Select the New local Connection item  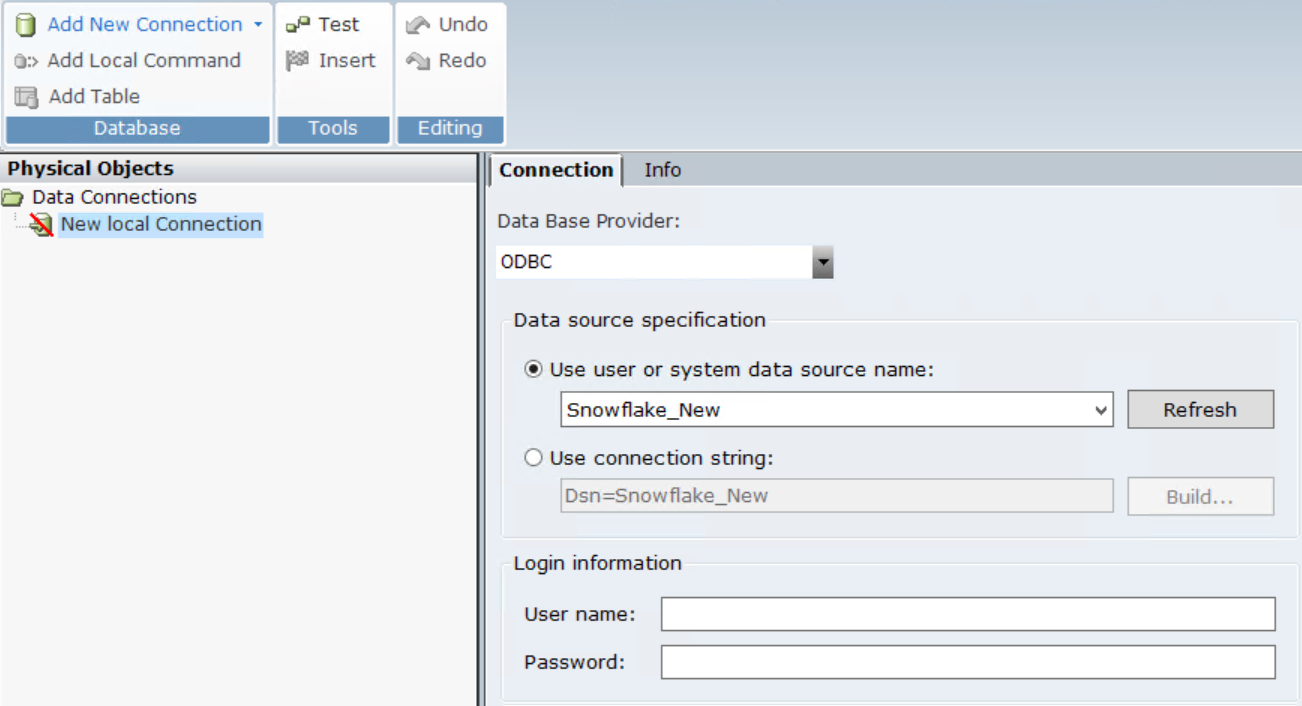pyautogui.click(x=160, y=224)
